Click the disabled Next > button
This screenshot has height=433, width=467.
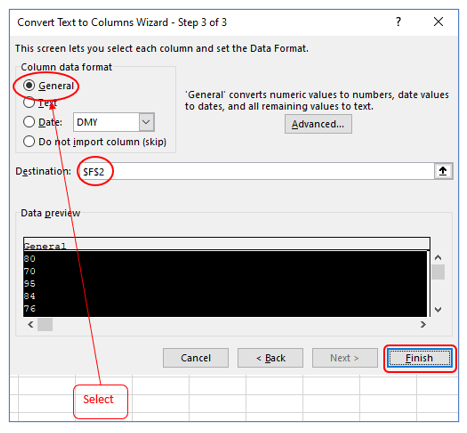(345, 358)
